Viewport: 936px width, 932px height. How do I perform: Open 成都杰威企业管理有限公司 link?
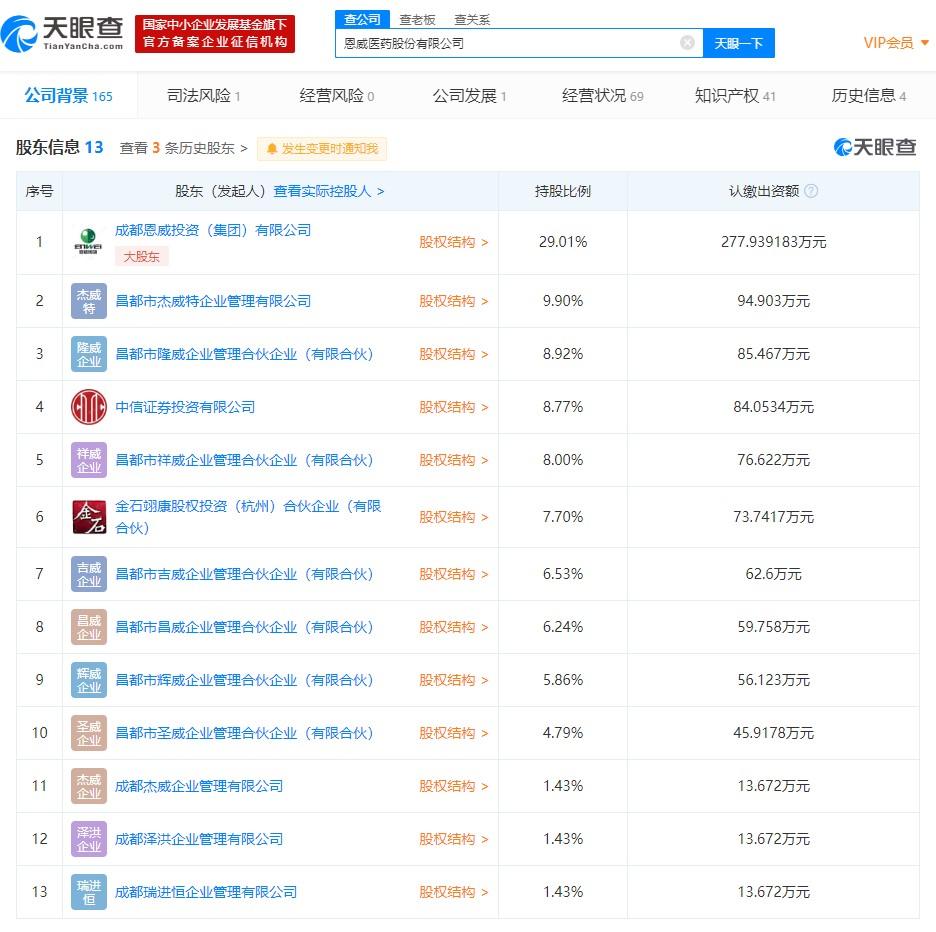(199, 786)
